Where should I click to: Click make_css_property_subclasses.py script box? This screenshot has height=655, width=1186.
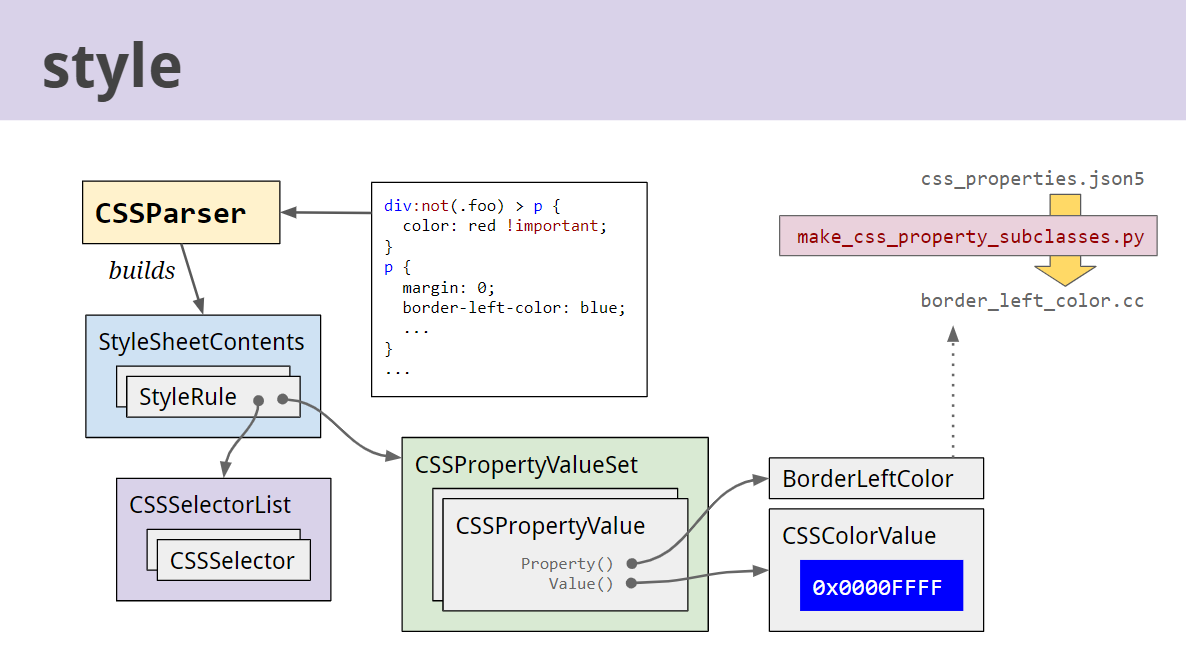(968, 236)
